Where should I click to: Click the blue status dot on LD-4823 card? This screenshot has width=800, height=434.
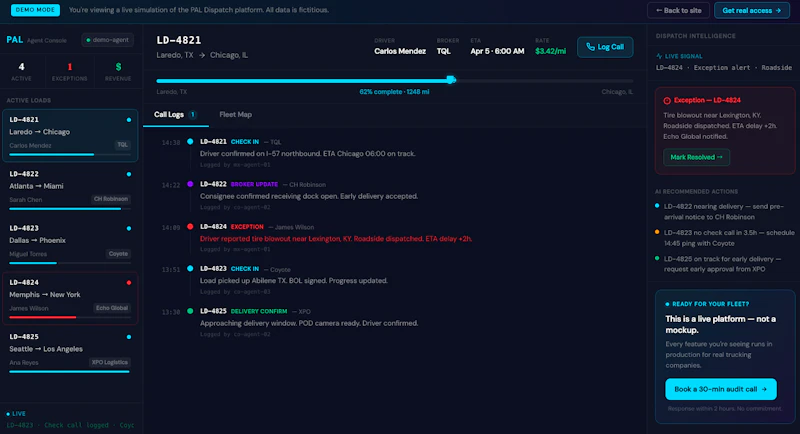point(129,228)
